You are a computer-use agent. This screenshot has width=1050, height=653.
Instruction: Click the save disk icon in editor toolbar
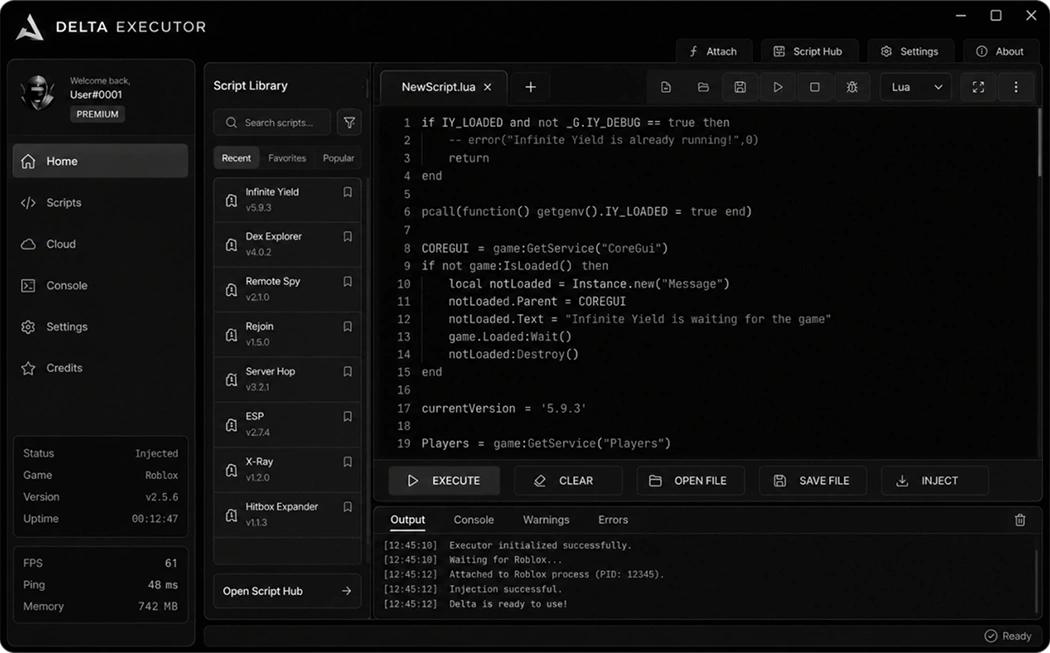(x=740, y=87)
